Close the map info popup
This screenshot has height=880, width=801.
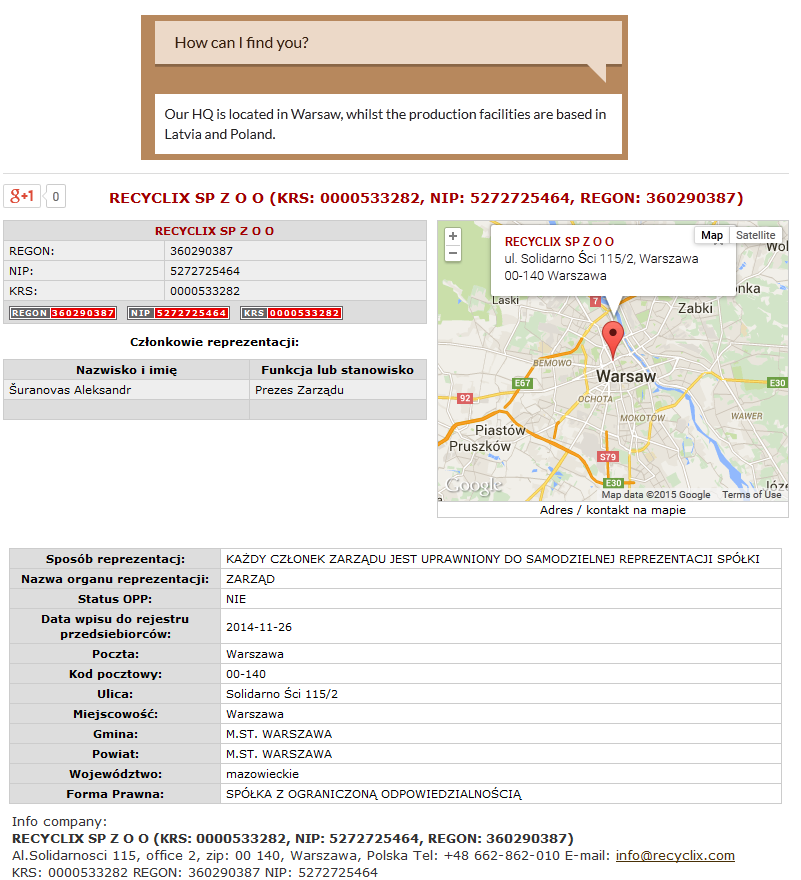[x=718, y=242]
